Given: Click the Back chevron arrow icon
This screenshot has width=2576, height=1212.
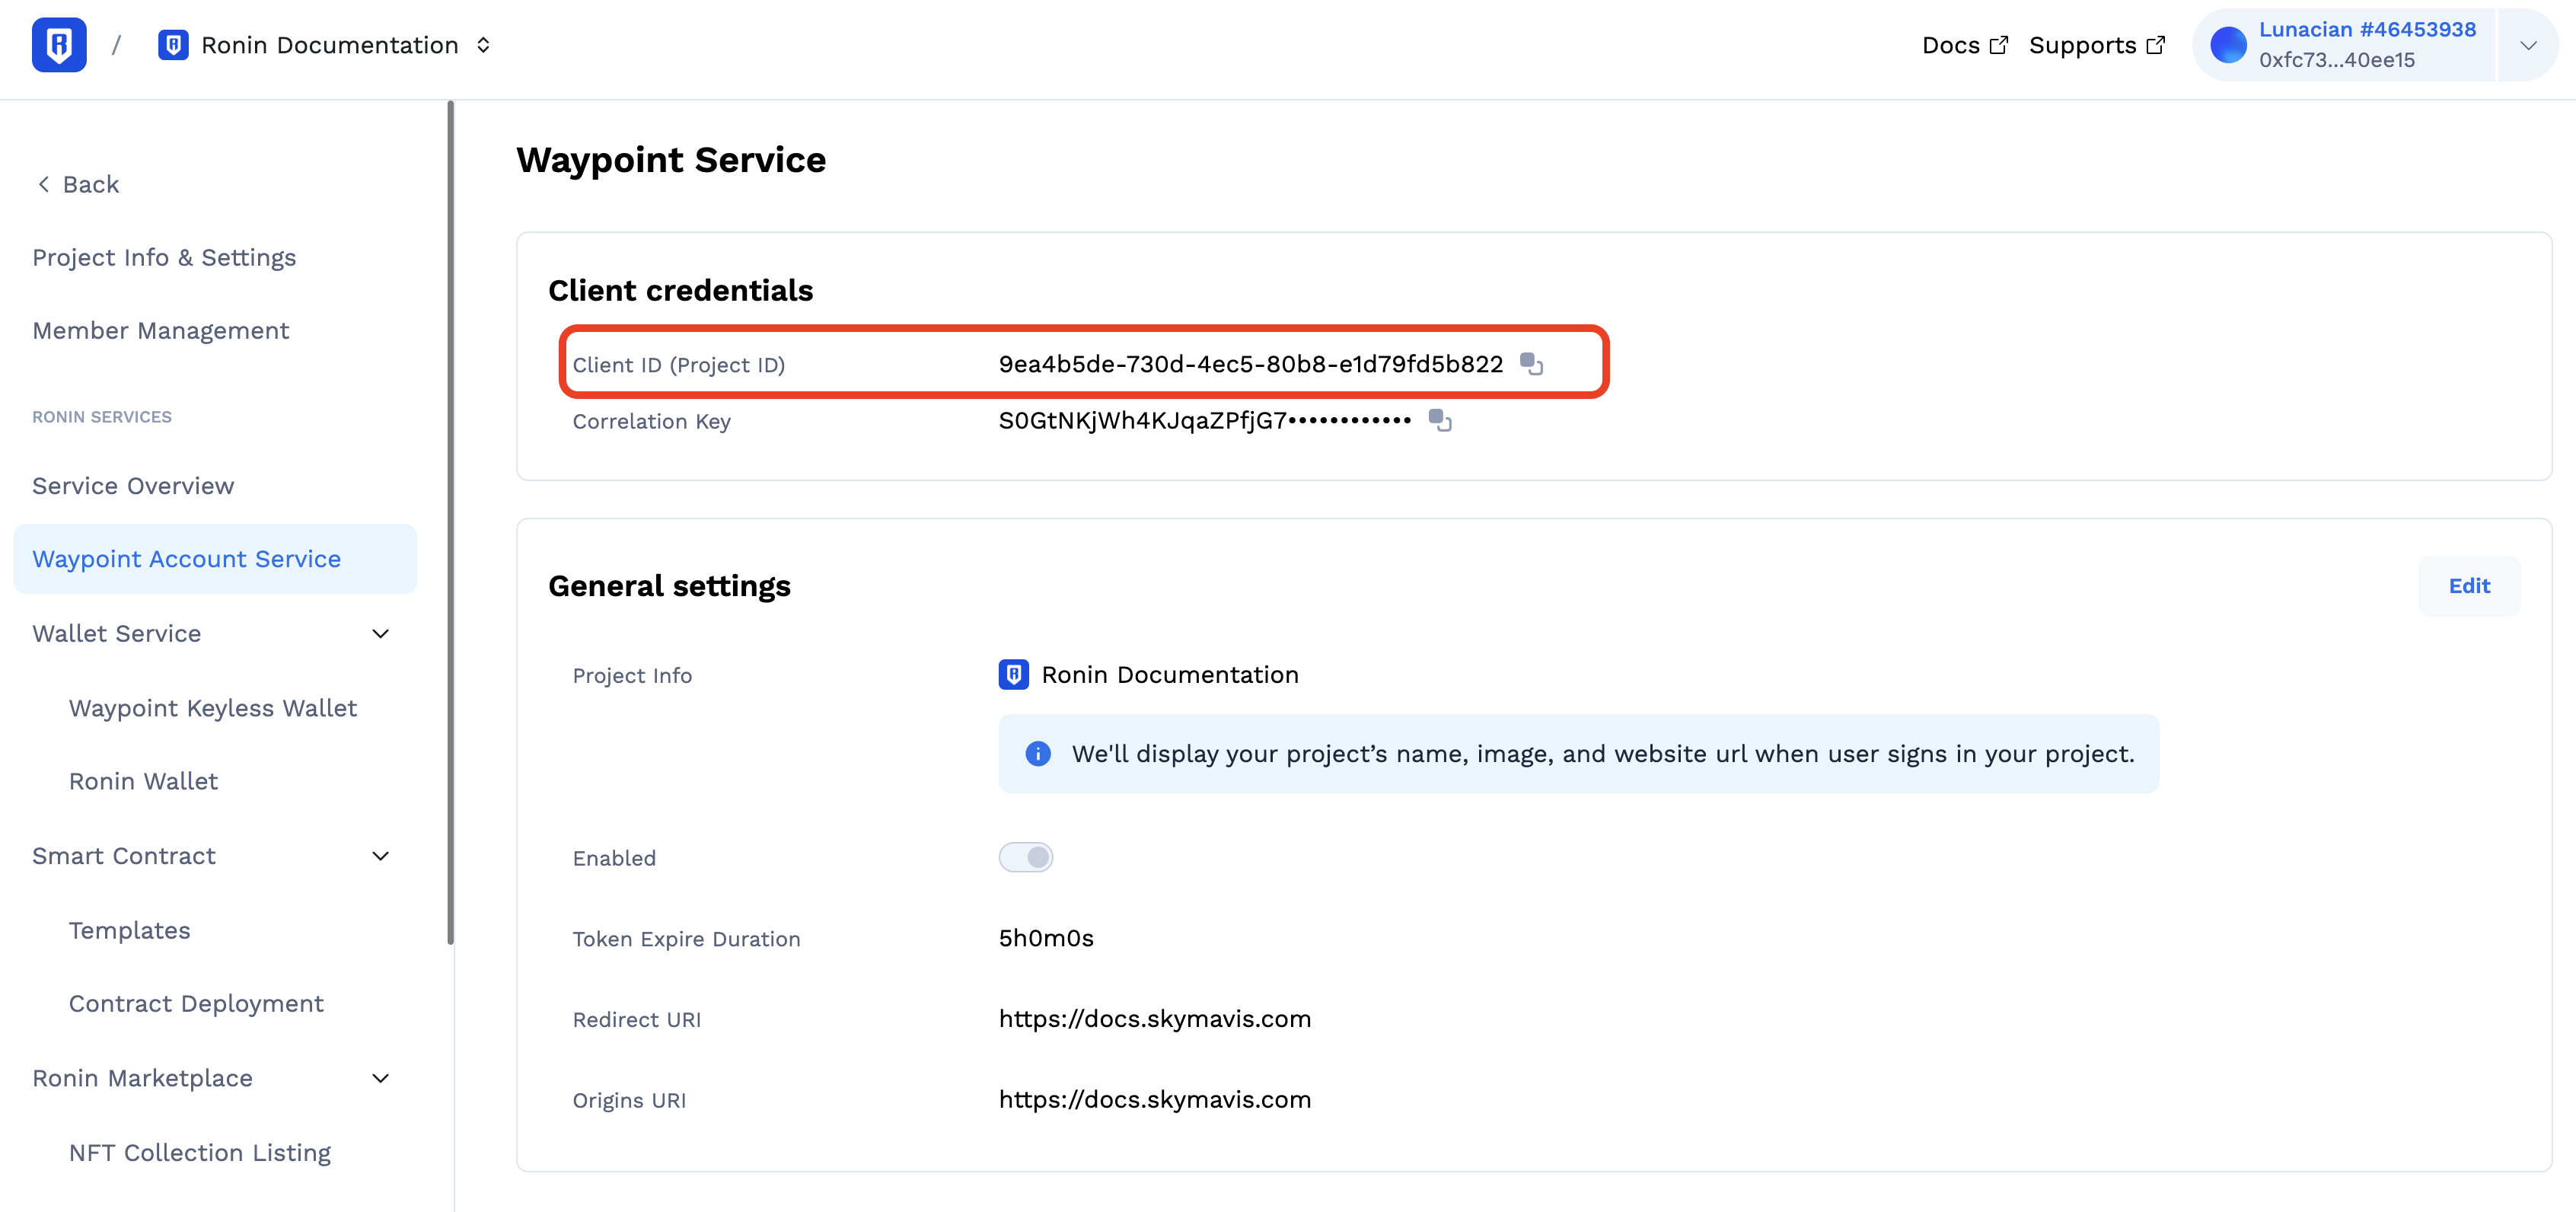Looking at the screenshot, I should (43, 184).
